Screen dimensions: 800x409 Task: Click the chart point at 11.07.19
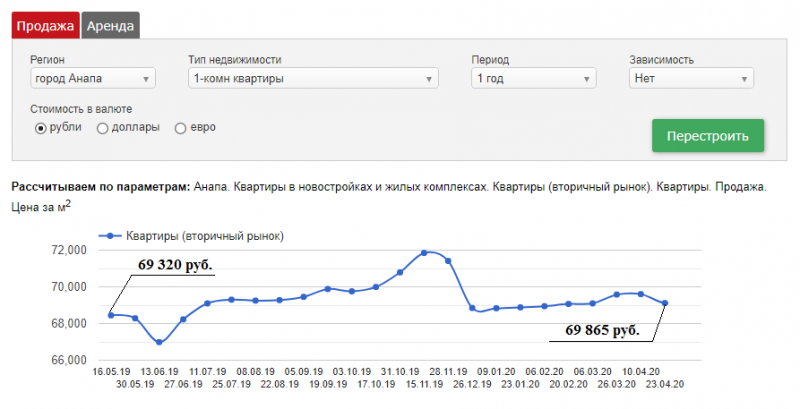[x=207, y=303]
